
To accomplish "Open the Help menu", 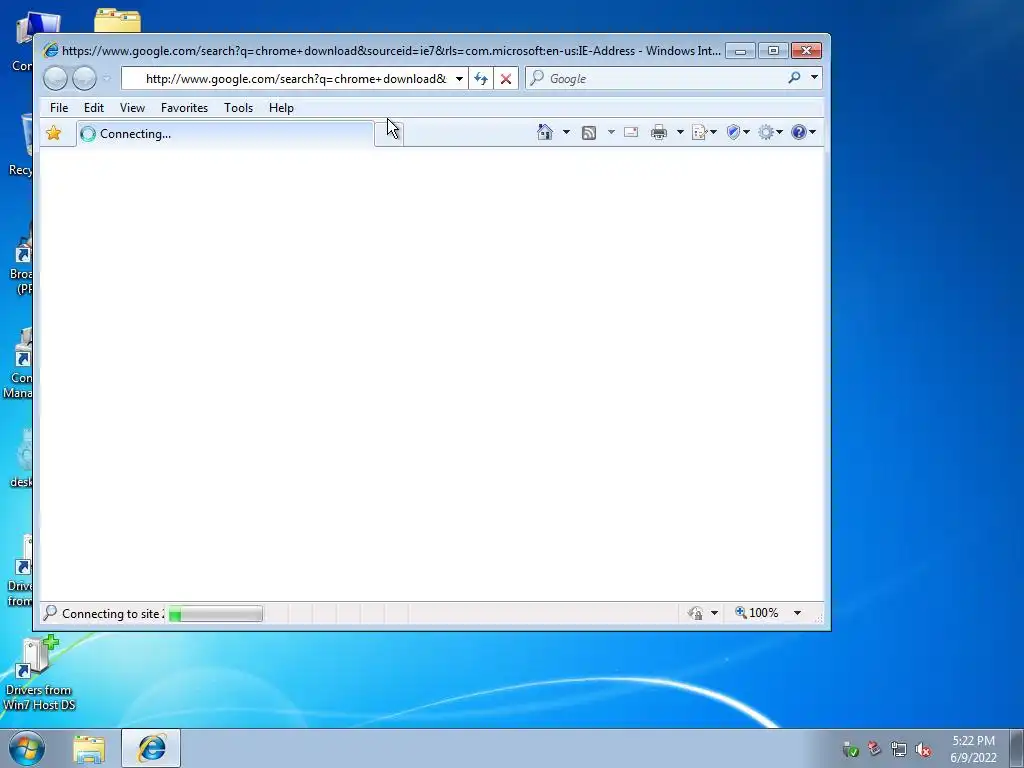I will [x=281, y=108].
